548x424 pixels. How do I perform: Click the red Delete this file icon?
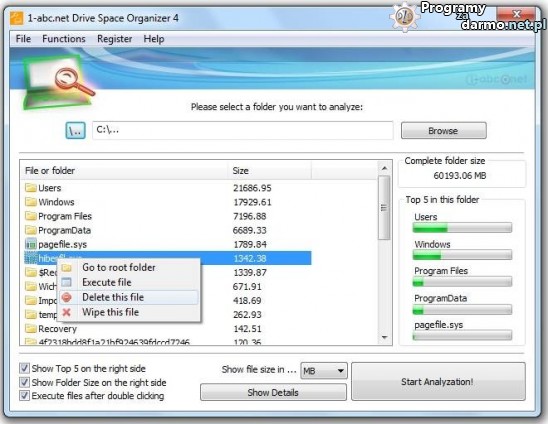click(x=66, y=297)
